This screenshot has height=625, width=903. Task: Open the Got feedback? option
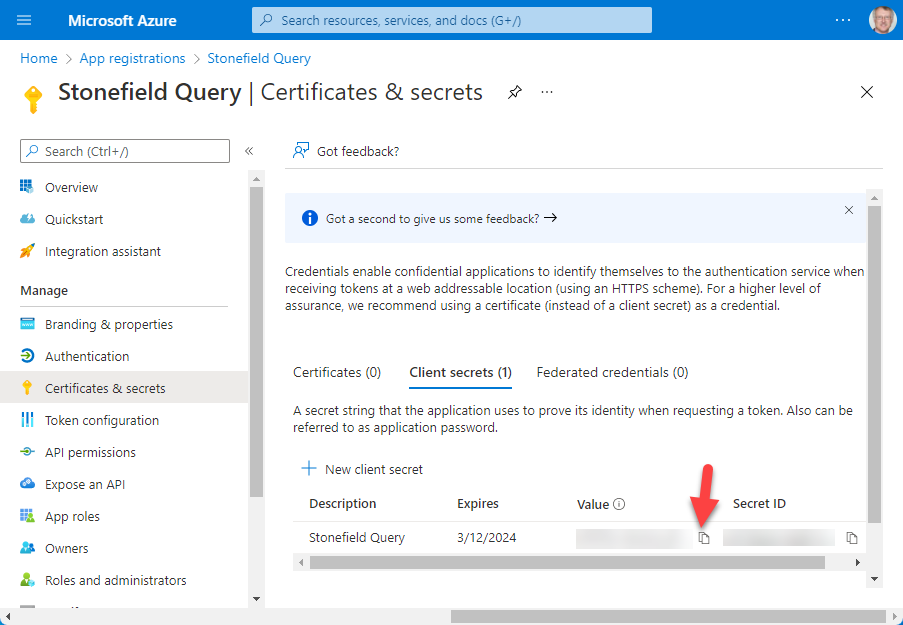pos(346,151)
